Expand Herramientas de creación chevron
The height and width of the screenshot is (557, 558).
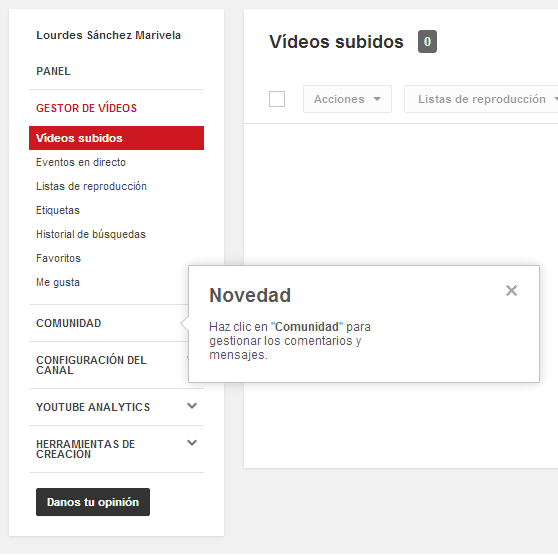tap(192, 443)
